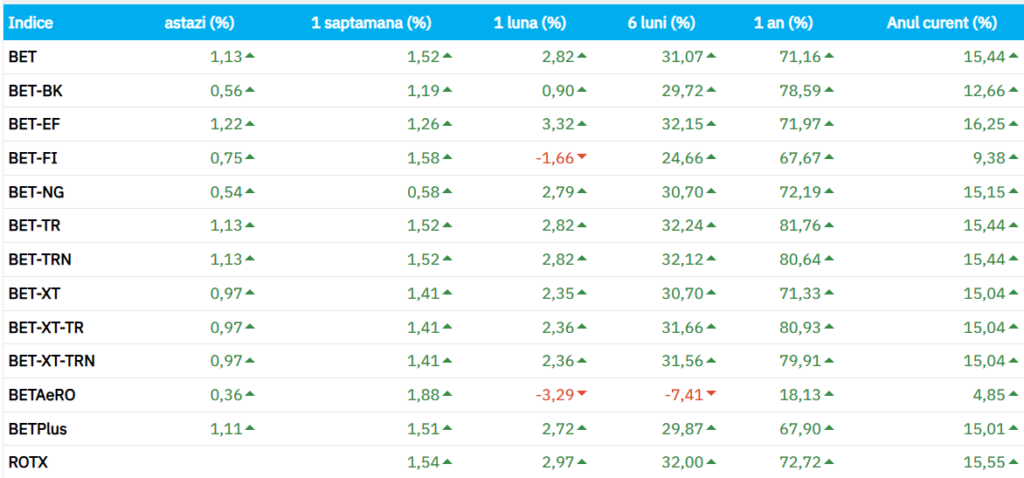
Task: Open the BETAeRO index row label
Action: coord(41,395)
